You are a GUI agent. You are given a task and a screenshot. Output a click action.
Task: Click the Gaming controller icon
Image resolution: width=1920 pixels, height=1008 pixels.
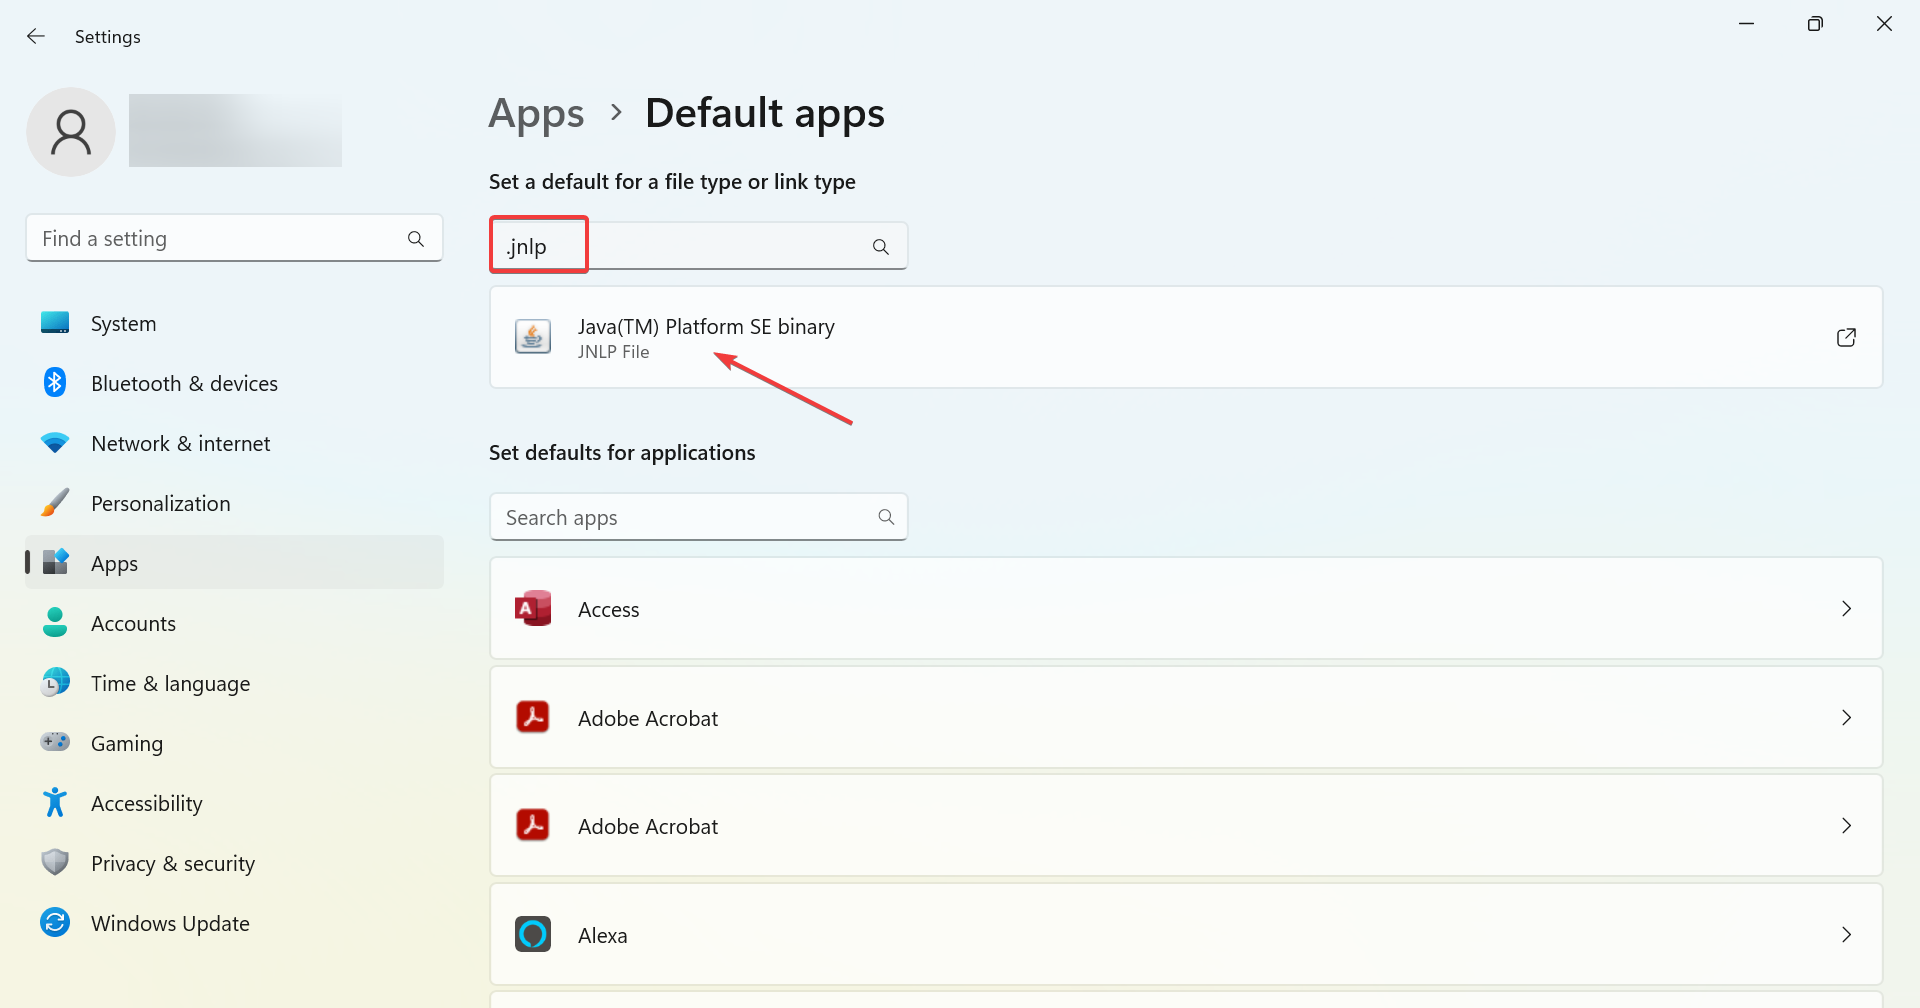(55, 742)
